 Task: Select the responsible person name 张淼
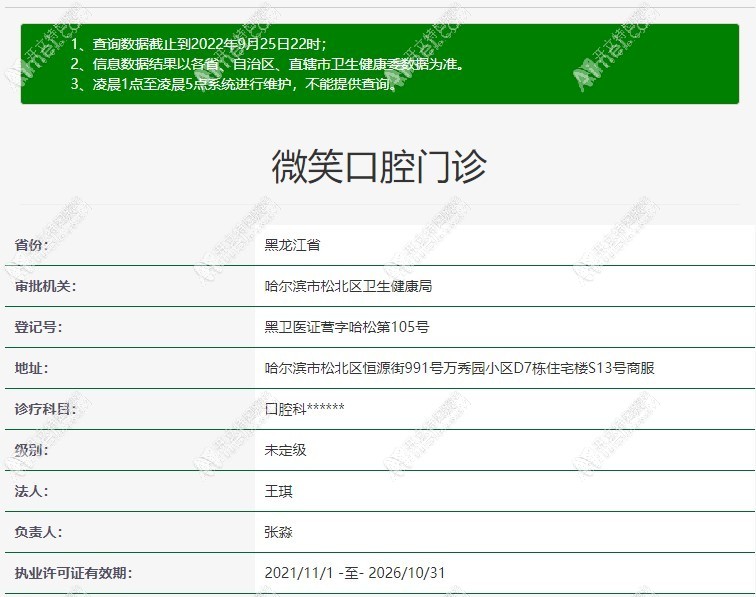tap(278, 532)
